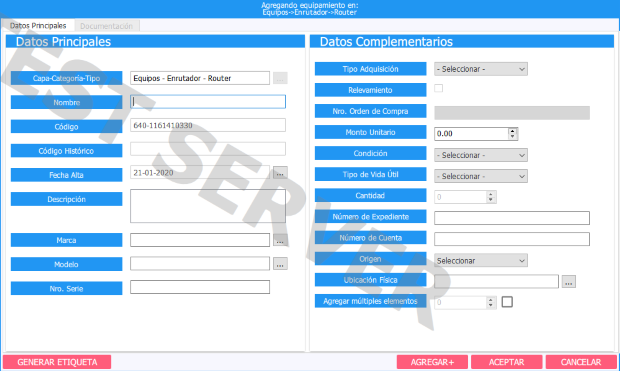This screenshot has width=620, height=371.
Task: Click the Capa-Categoría-Tipo ellipsis button
Action: pos(280,78)
